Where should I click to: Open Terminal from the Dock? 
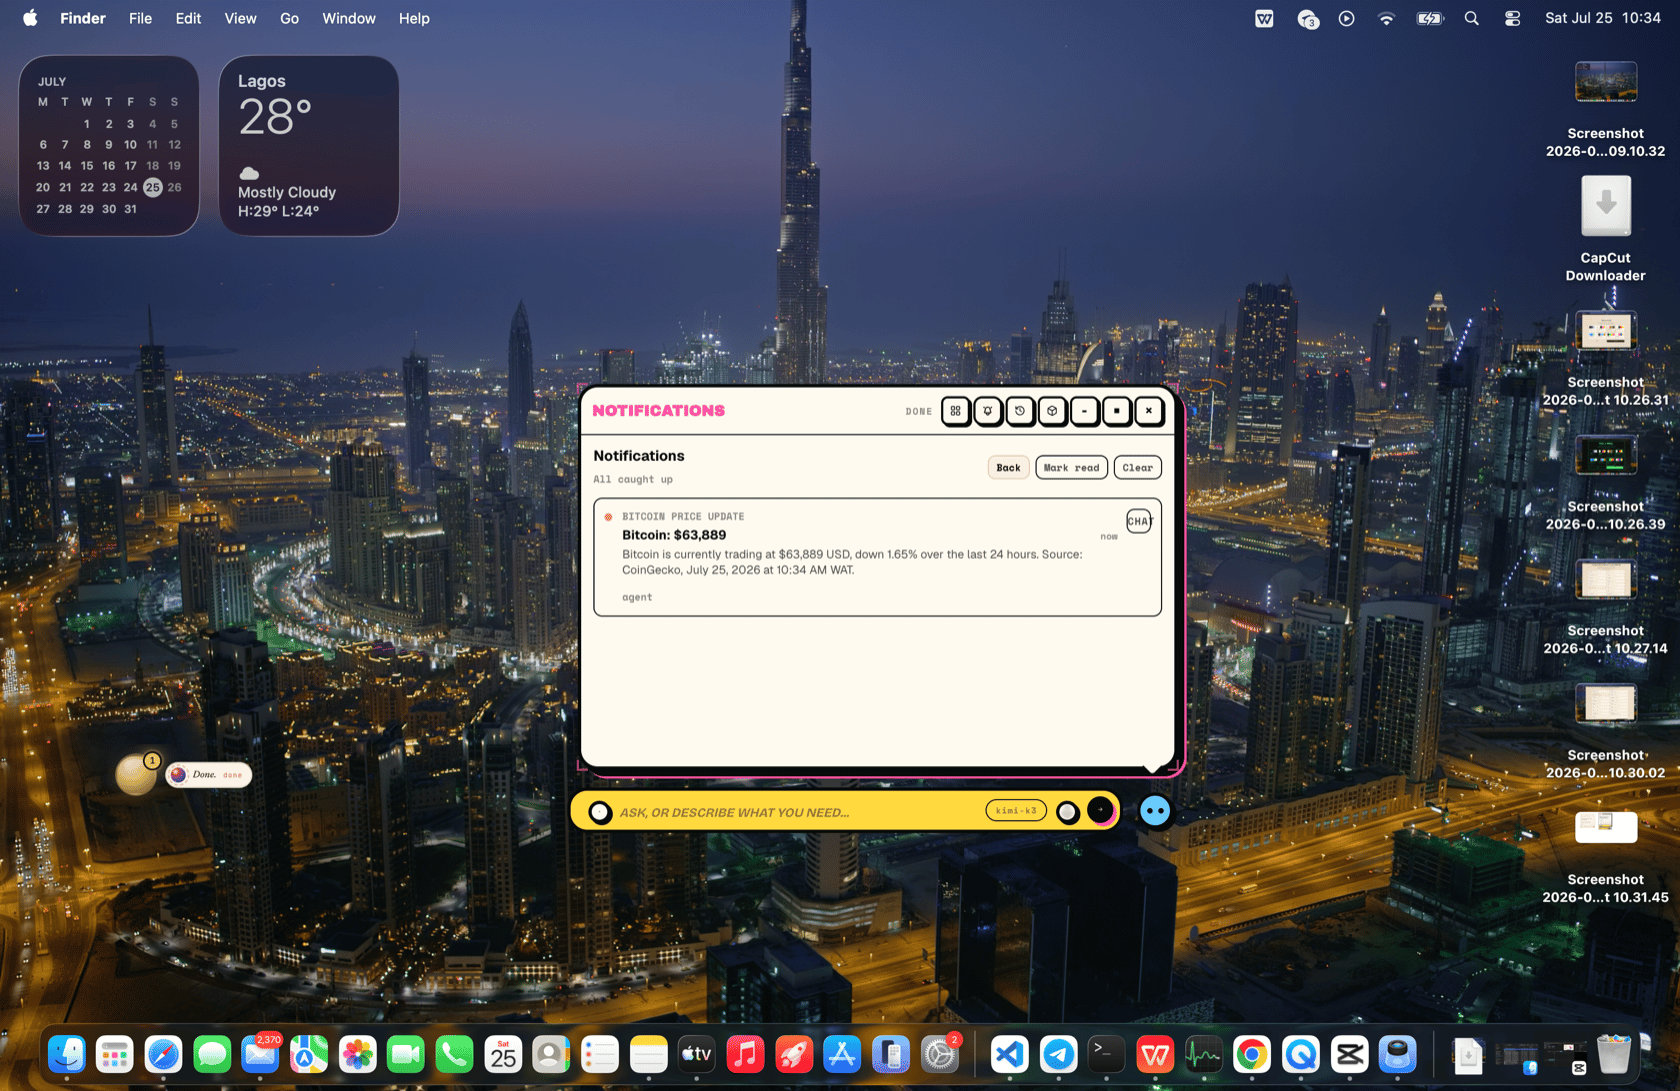point(1106,1054)
